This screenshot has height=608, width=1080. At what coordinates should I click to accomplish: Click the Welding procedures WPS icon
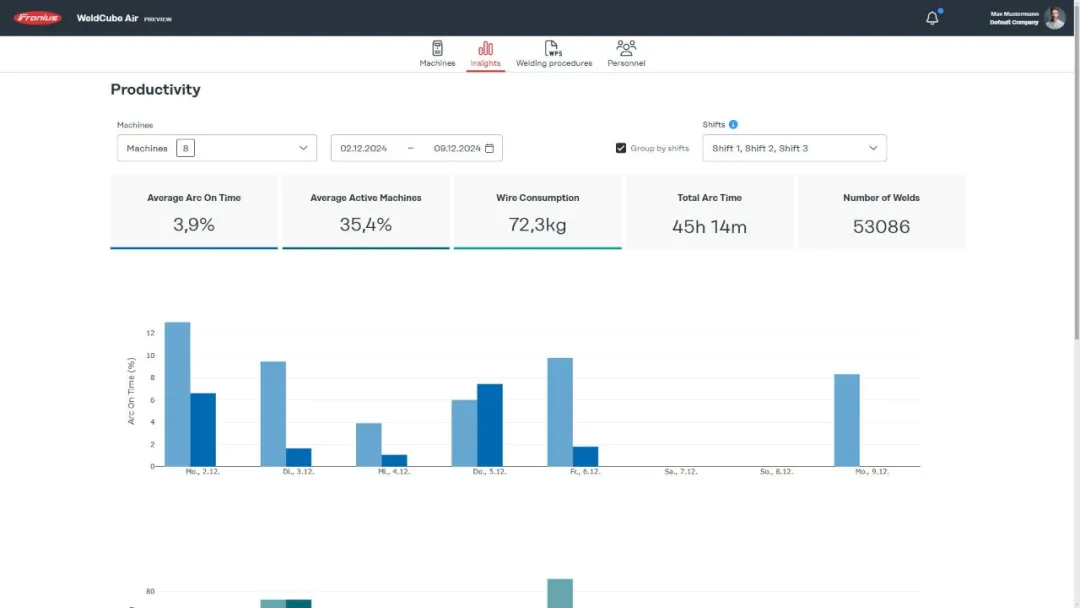(x=553, y=48)
